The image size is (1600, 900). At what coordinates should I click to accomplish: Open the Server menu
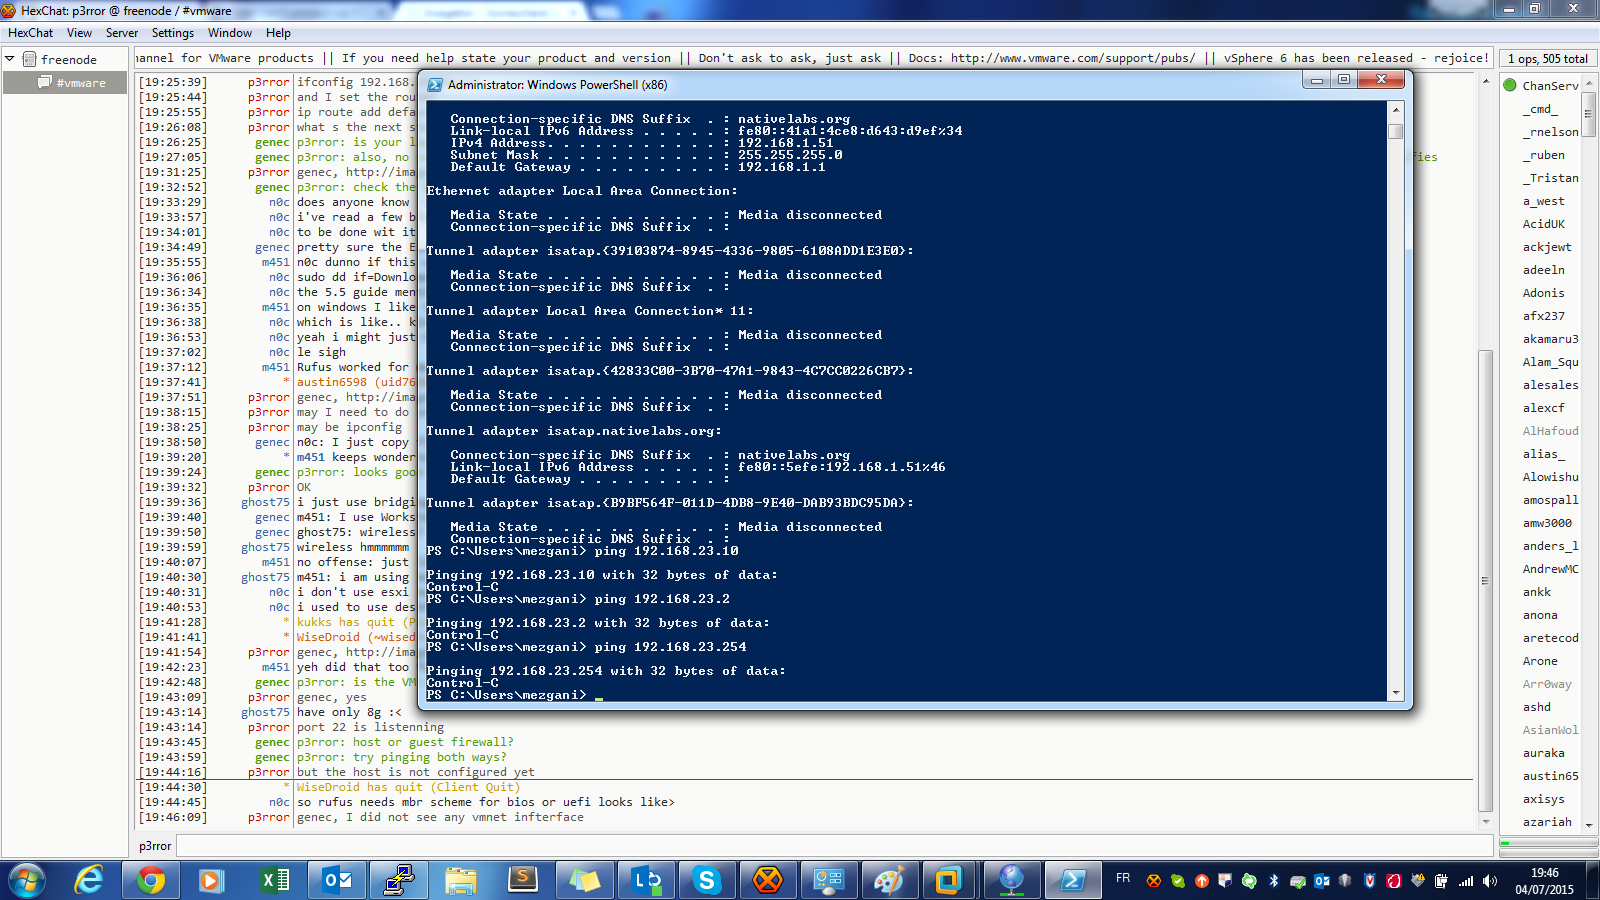(x=122, y=33)
